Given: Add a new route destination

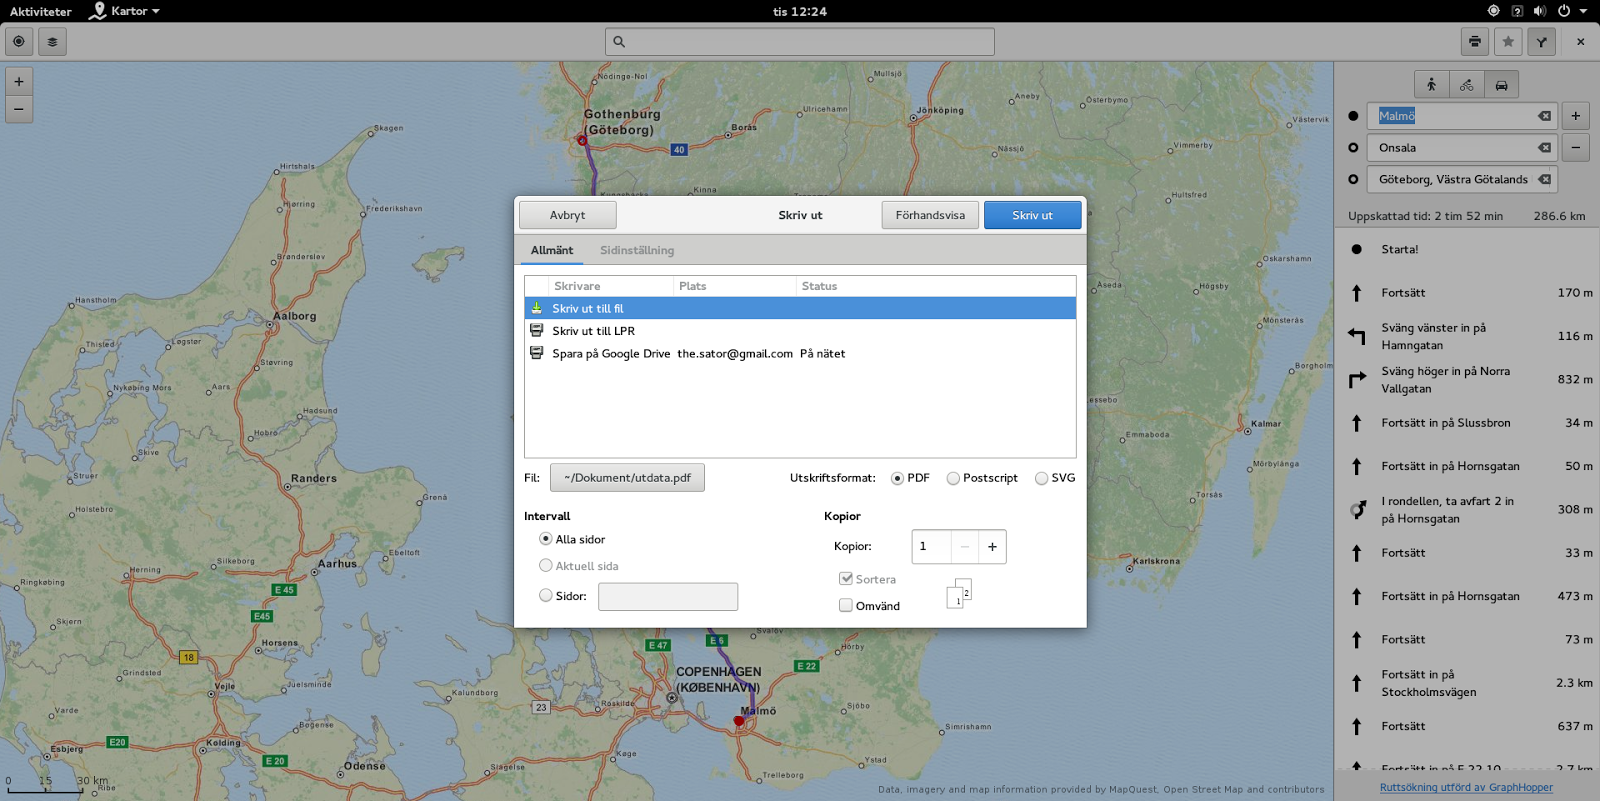Looking at the screenshot, I should [1576, 116].
